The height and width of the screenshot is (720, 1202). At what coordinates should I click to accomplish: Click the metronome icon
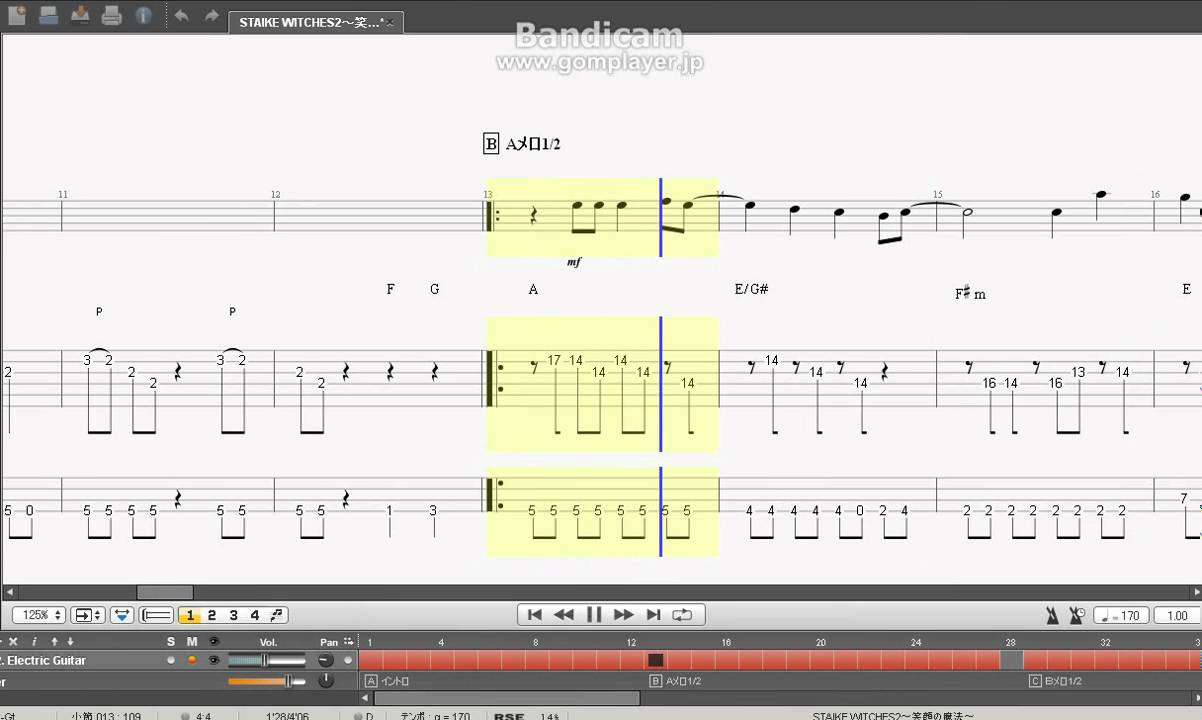coord(1052,616)
